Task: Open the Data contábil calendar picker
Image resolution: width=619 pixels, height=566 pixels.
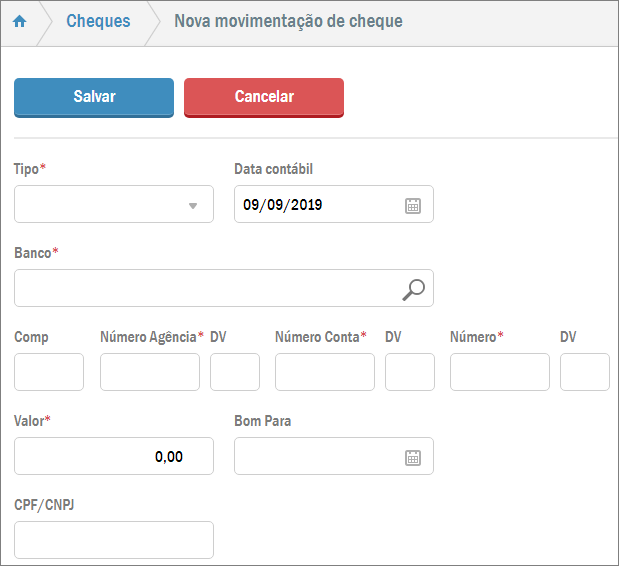Action: click(x=413, y=205)
